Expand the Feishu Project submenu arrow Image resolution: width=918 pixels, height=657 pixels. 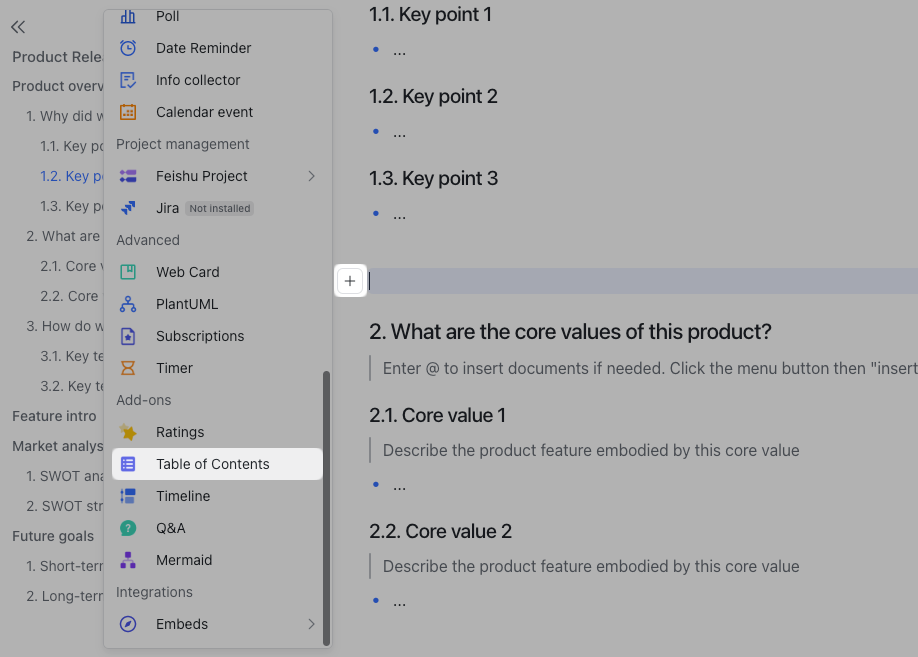pyautogui.click(x=311, y=176)
